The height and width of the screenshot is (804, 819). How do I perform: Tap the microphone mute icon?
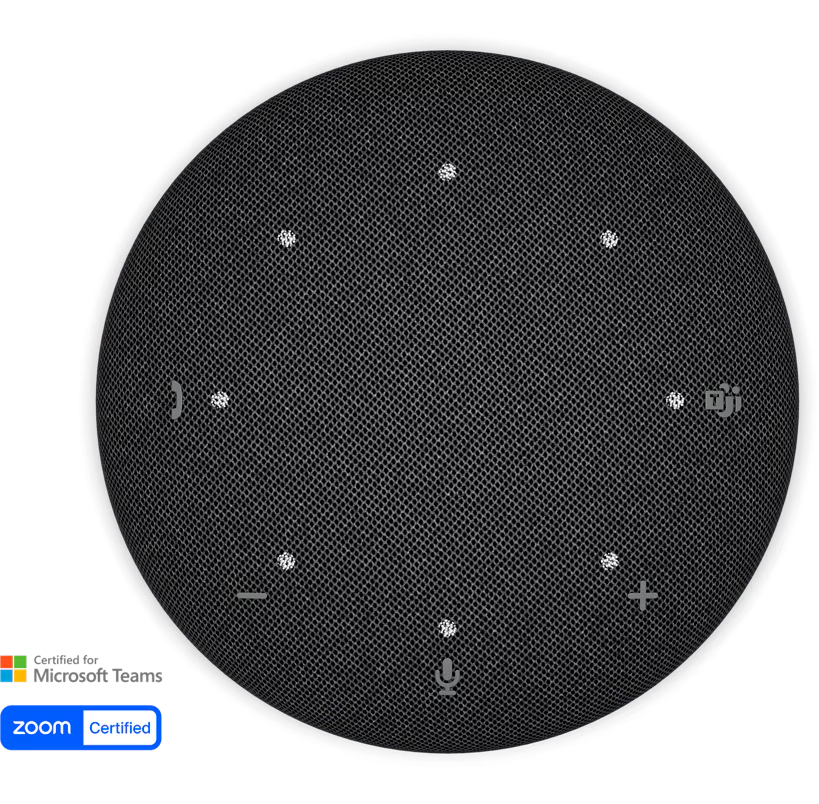448,677
